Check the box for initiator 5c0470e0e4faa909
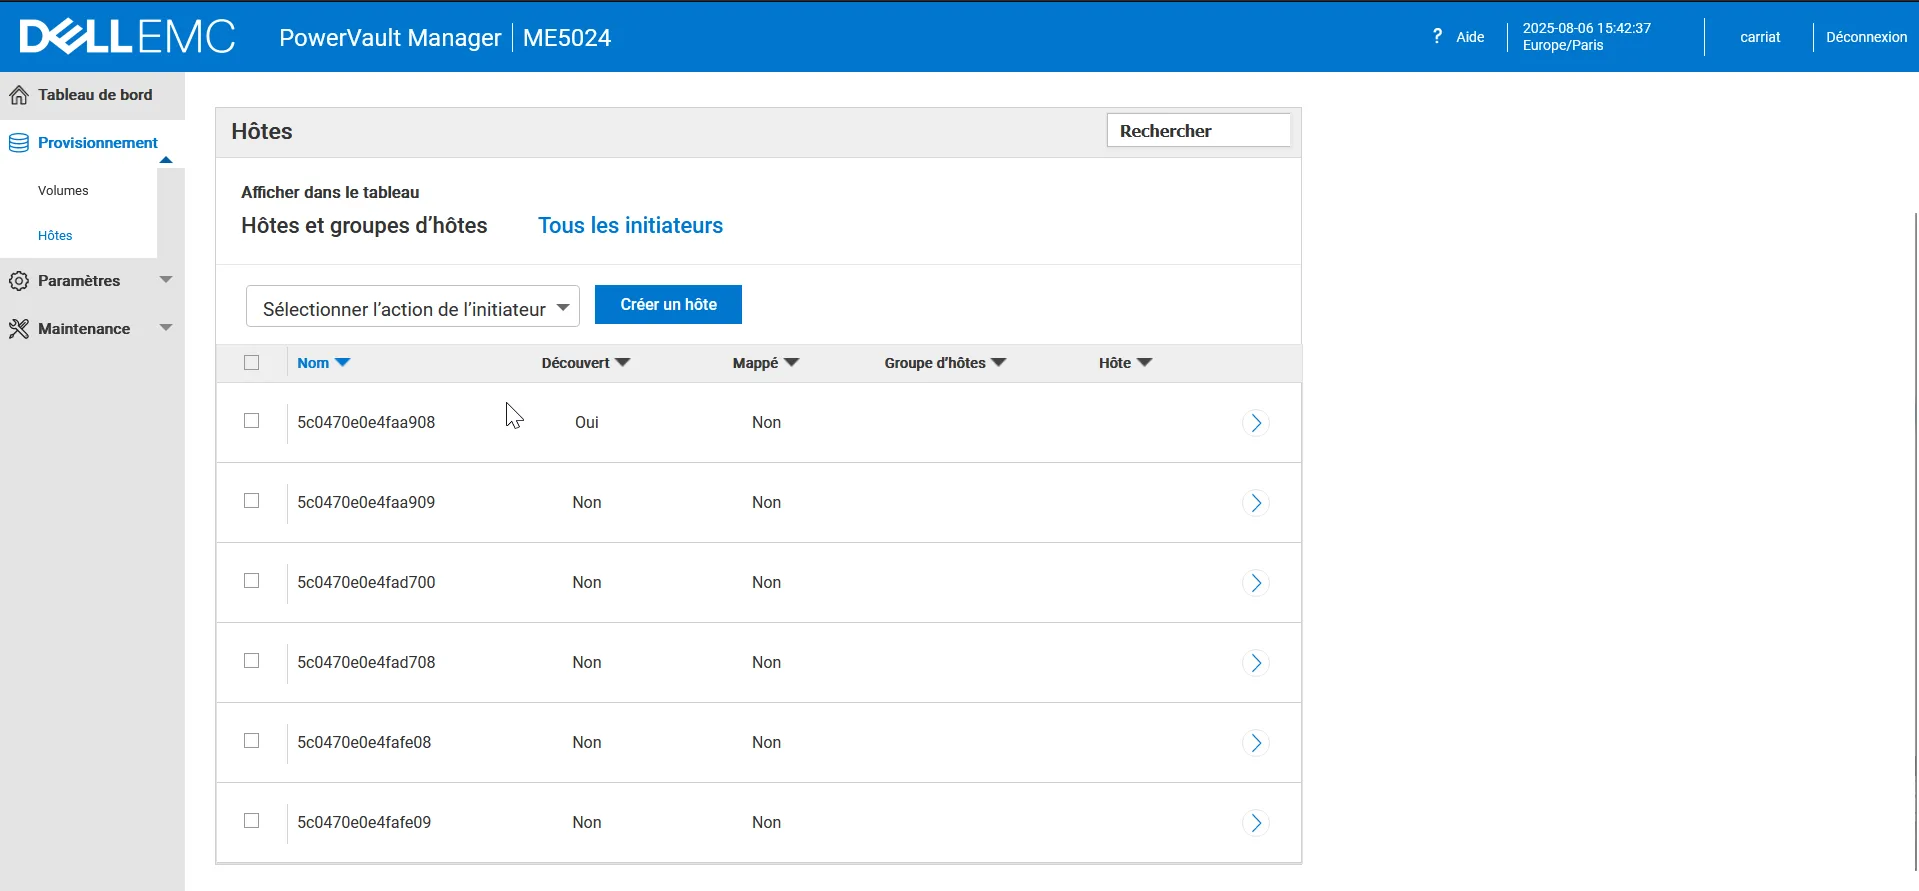 tap(252, 501)
